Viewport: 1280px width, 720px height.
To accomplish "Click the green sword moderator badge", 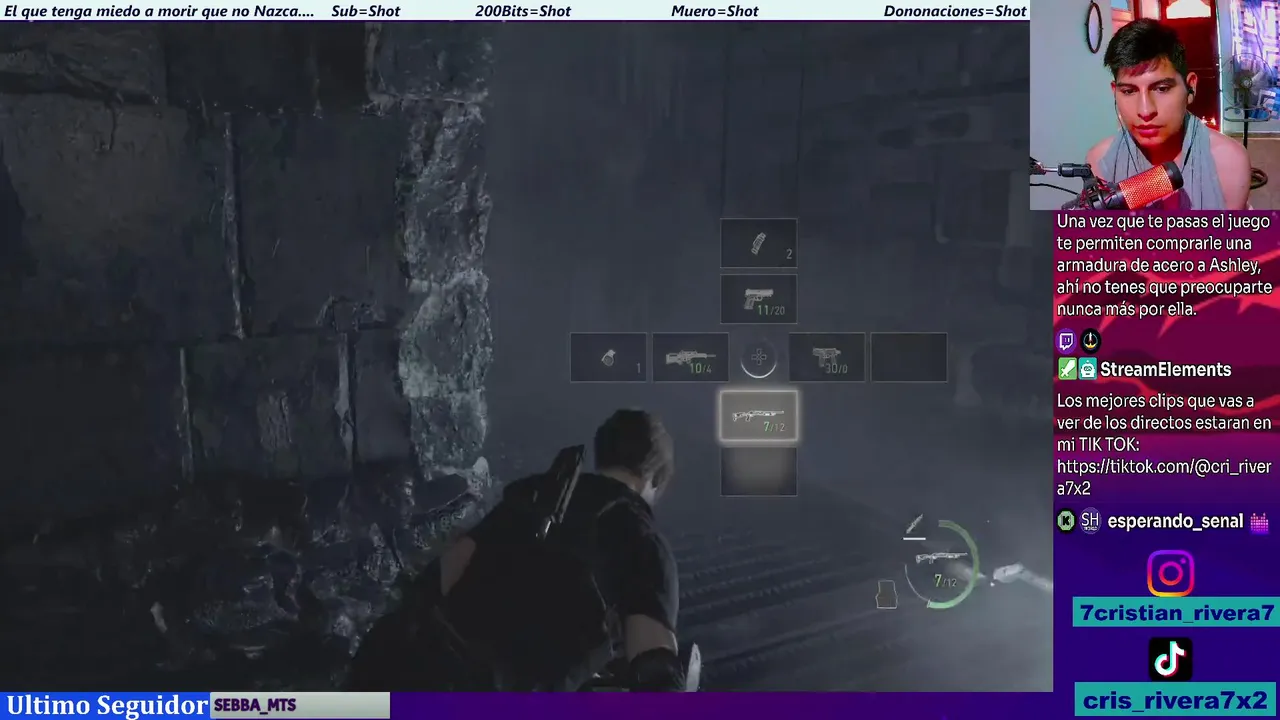I will coord(1067,369).
